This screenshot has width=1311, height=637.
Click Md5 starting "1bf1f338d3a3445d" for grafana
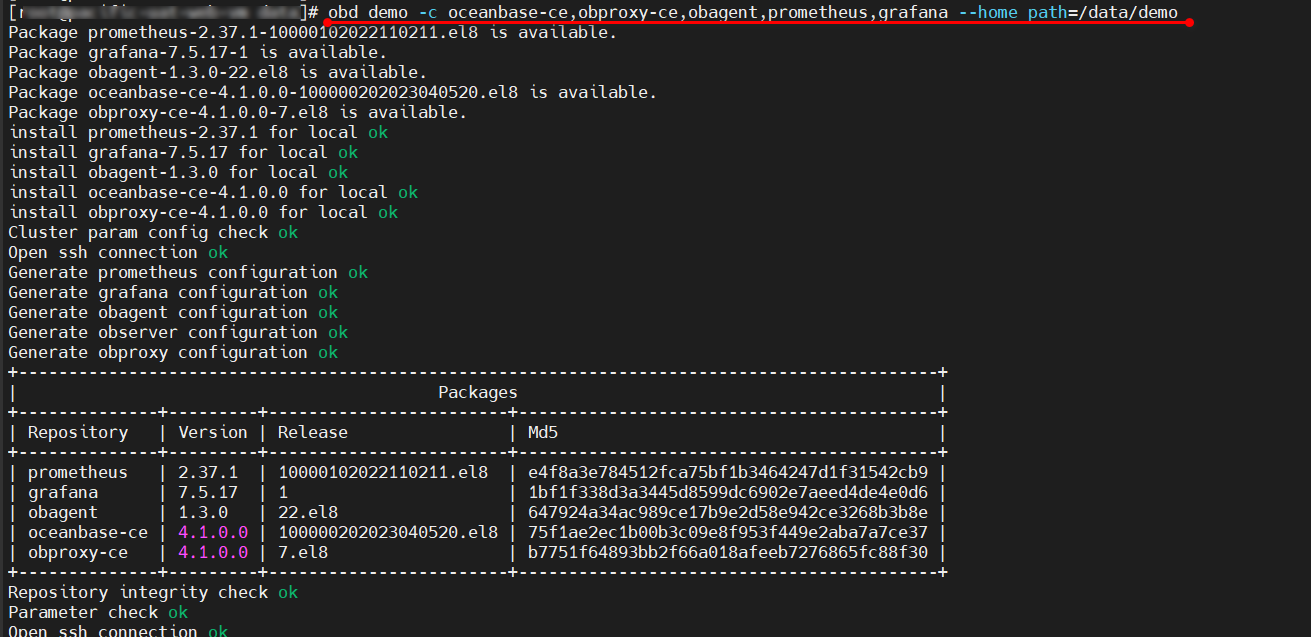tap(728, 492)
